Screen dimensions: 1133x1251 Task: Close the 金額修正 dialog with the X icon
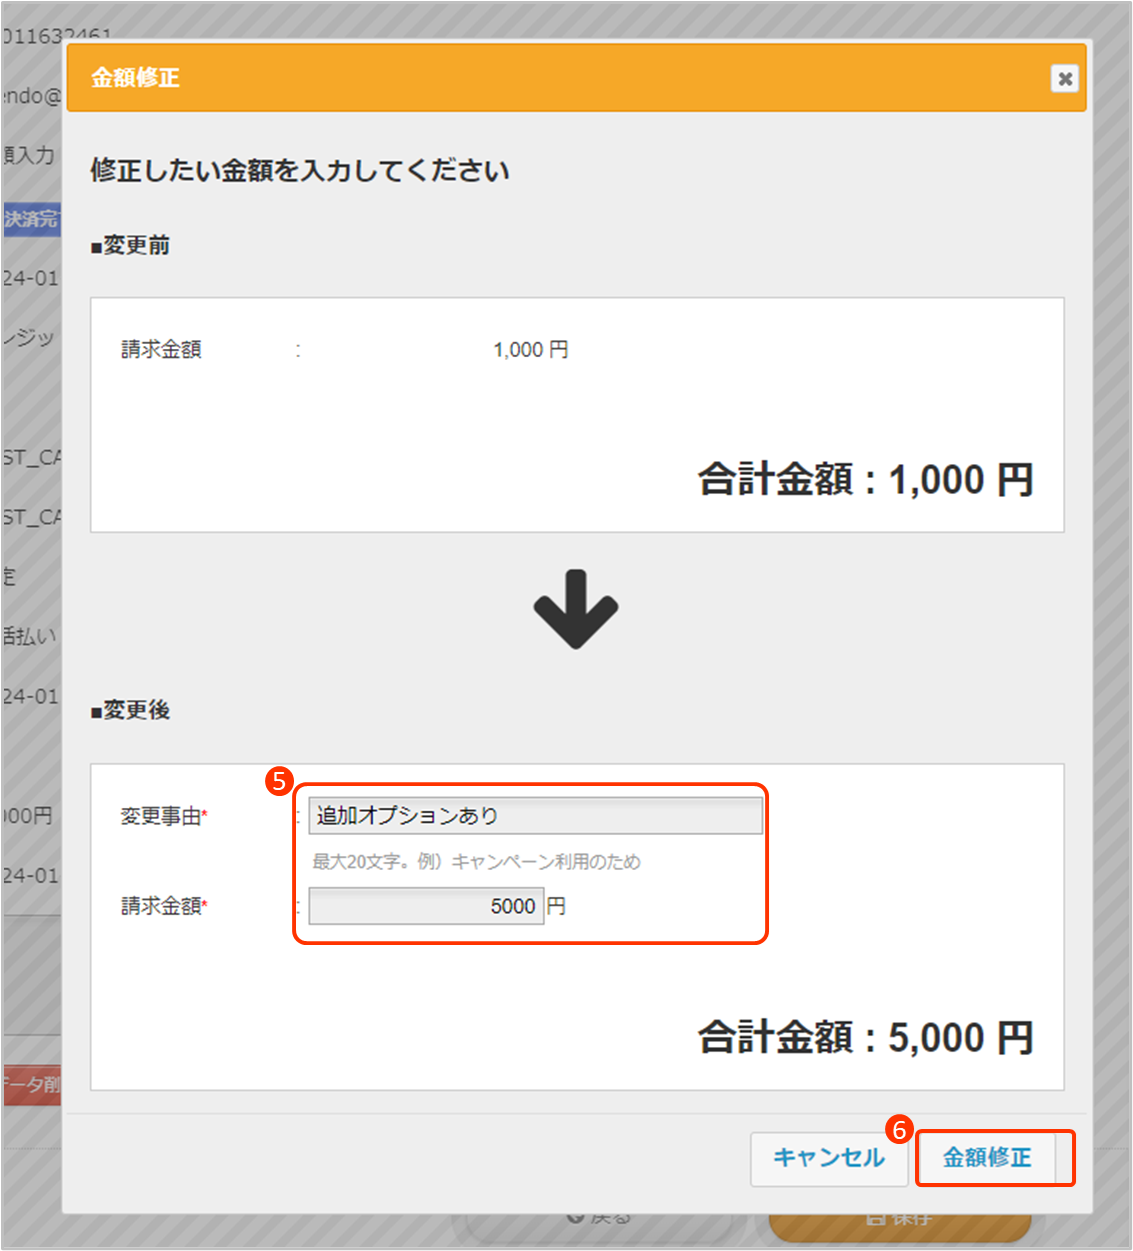point(1064,78)
